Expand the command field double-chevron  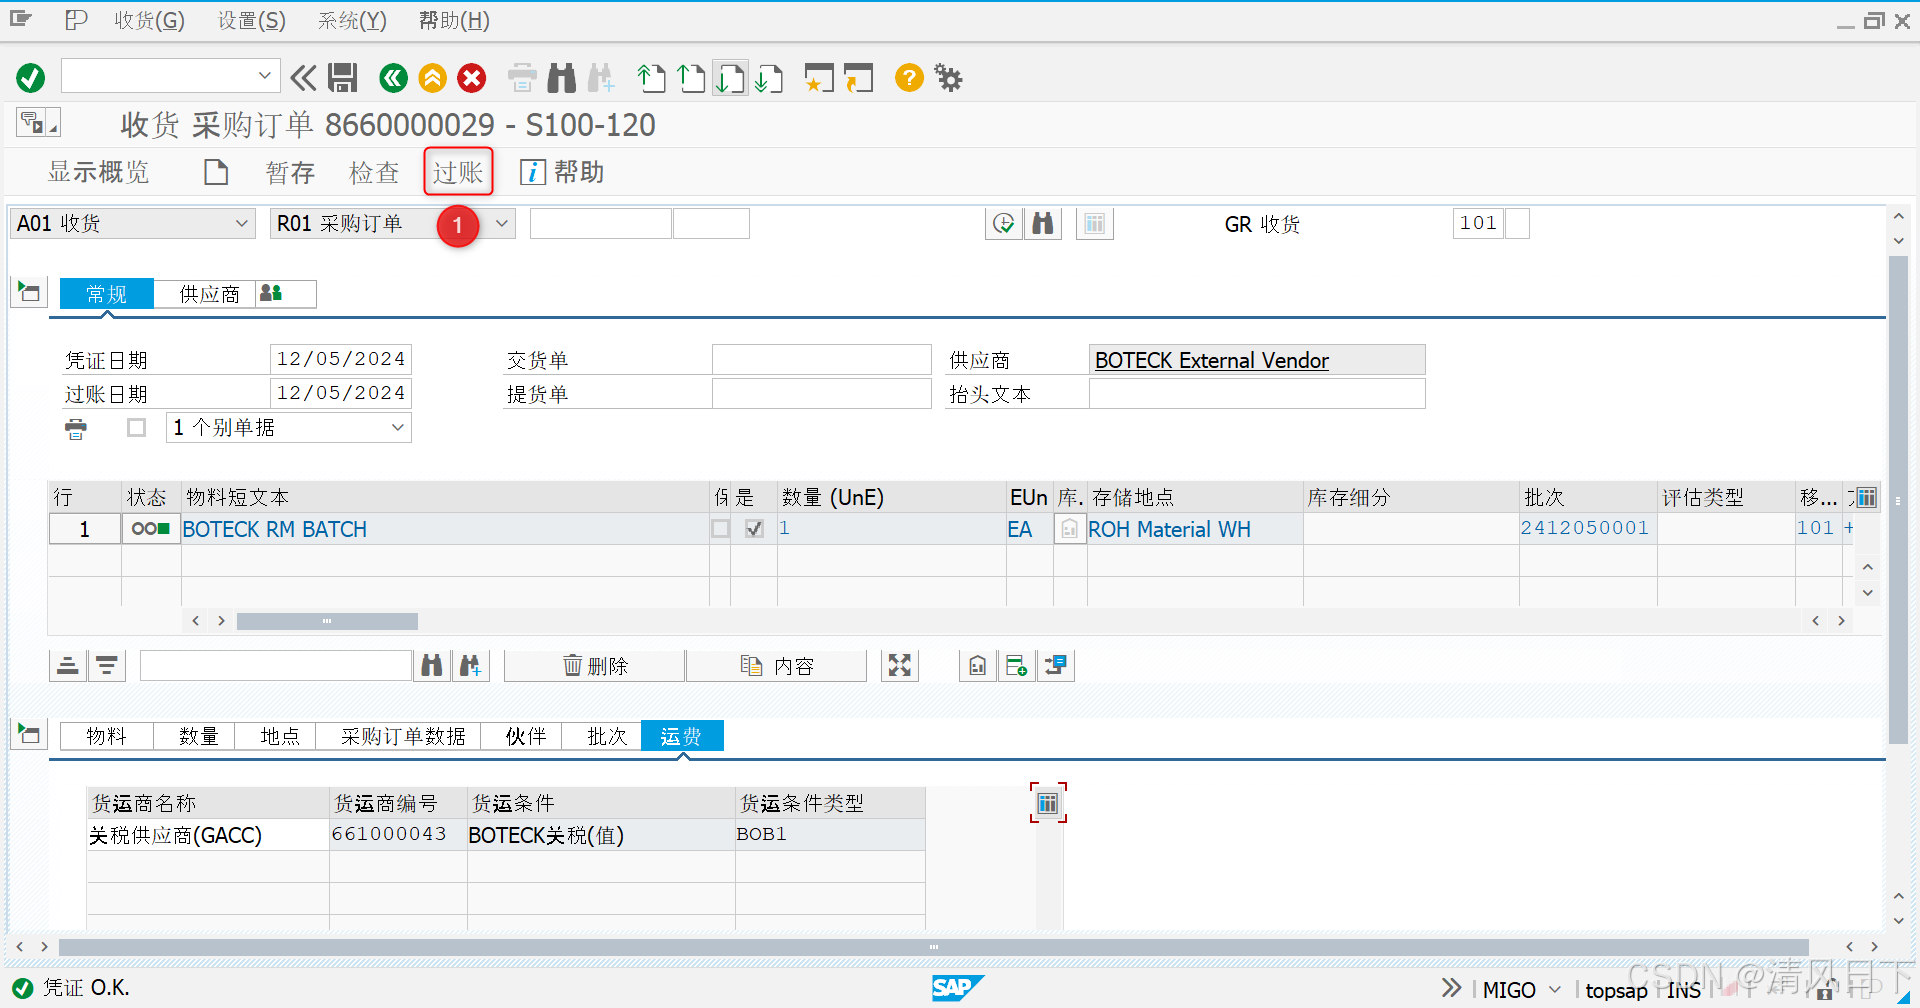pyautogui.click(x=303, y=77)
